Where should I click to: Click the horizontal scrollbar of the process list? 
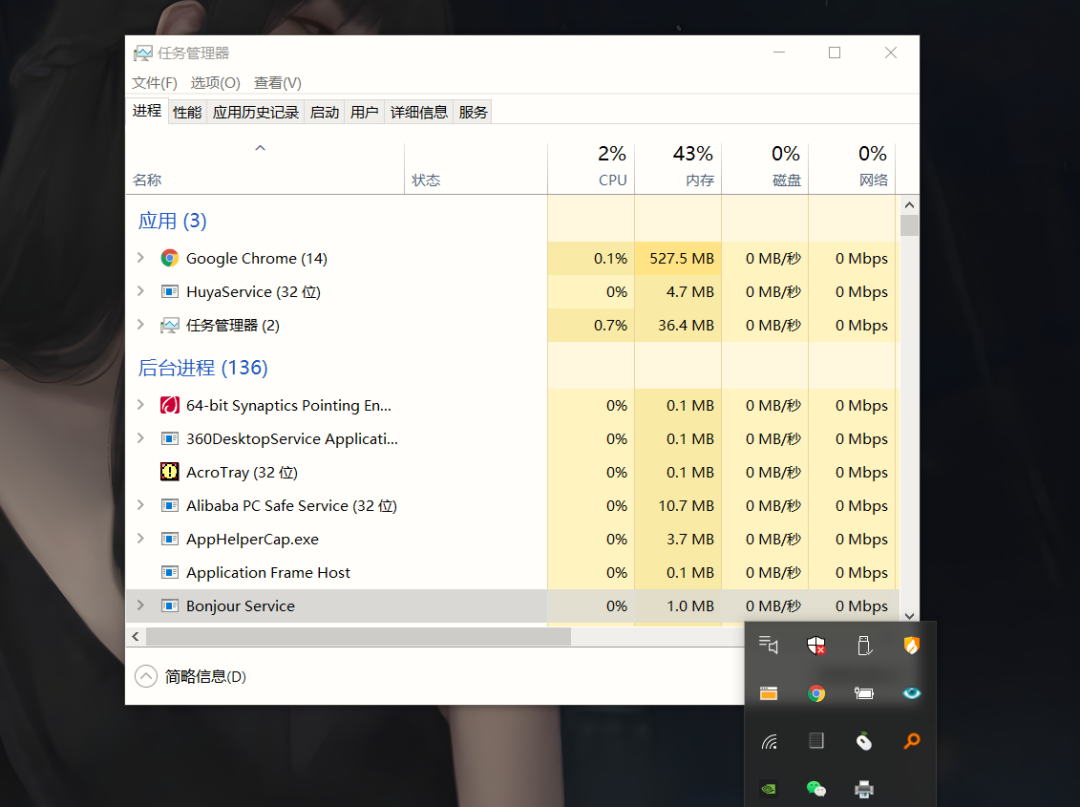pos(358,636)
